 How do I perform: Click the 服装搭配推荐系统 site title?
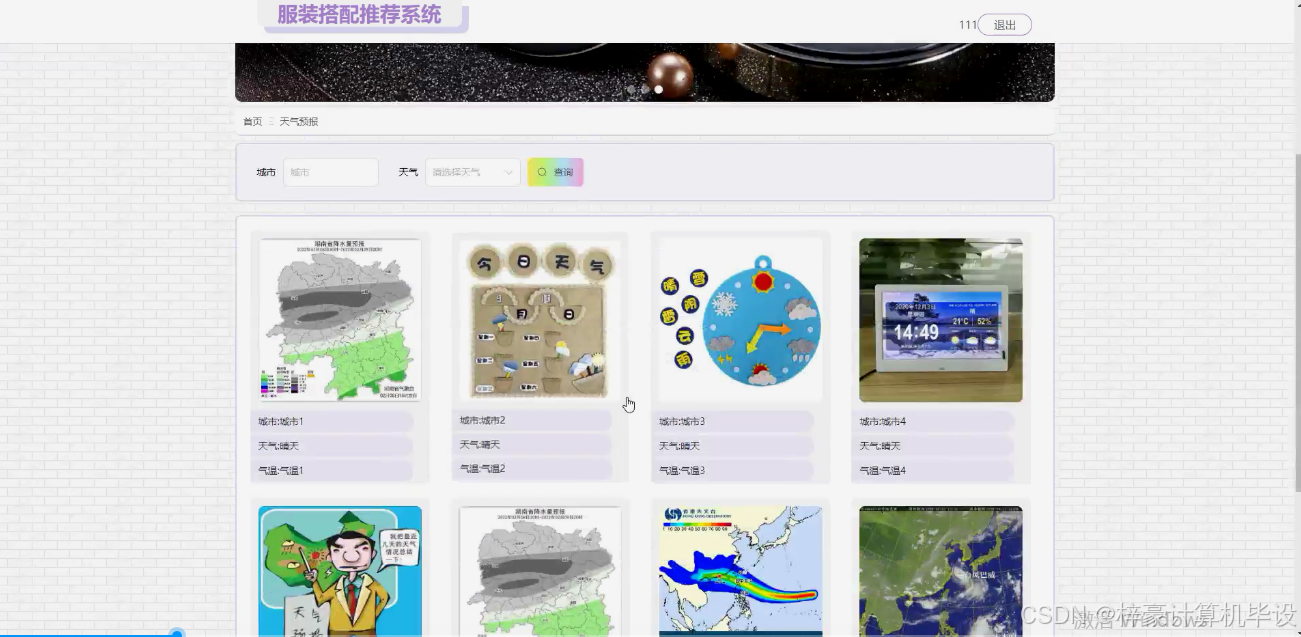click(x=359, y=14)
